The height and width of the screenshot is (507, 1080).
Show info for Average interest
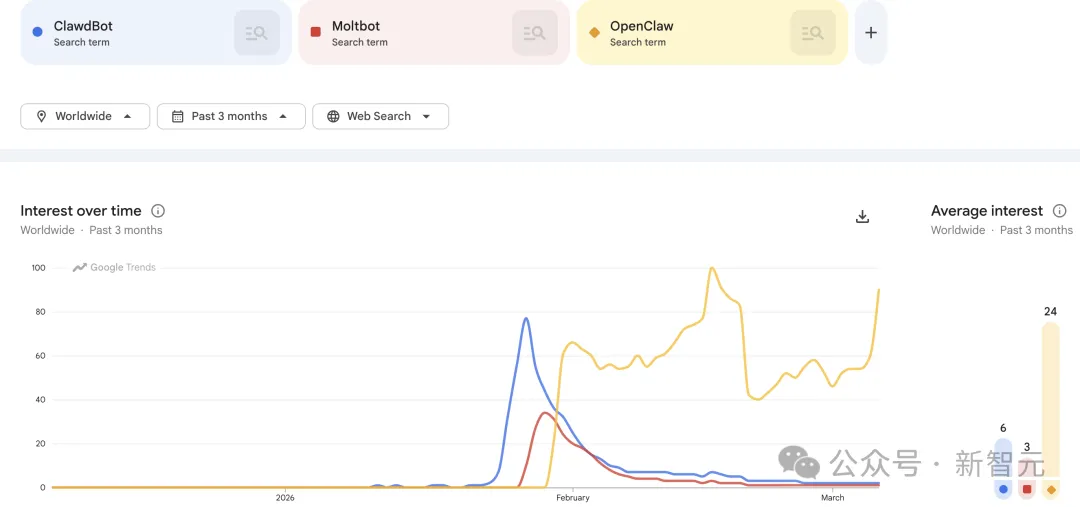tap(1060, 211)
